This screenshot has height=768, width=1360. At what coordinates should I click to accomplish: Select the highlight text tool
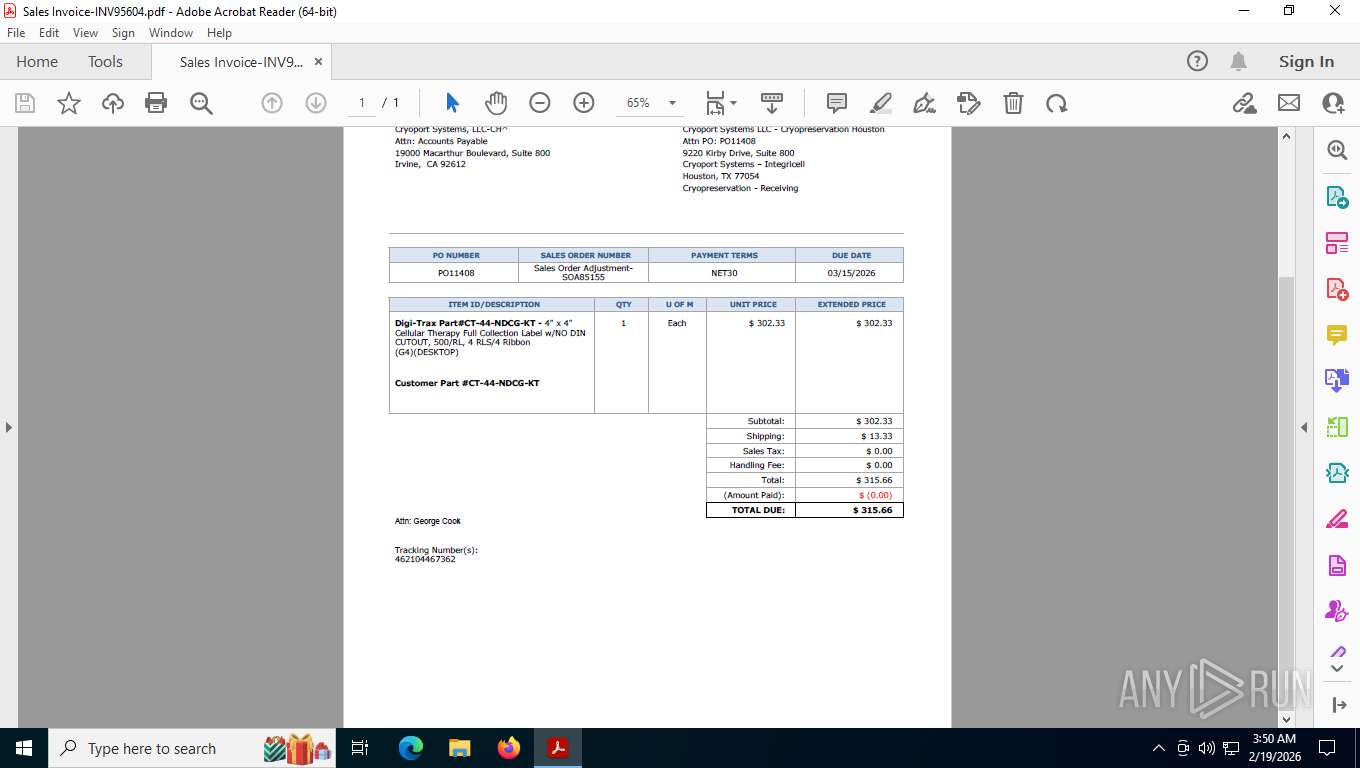click(x=881, y=103)
